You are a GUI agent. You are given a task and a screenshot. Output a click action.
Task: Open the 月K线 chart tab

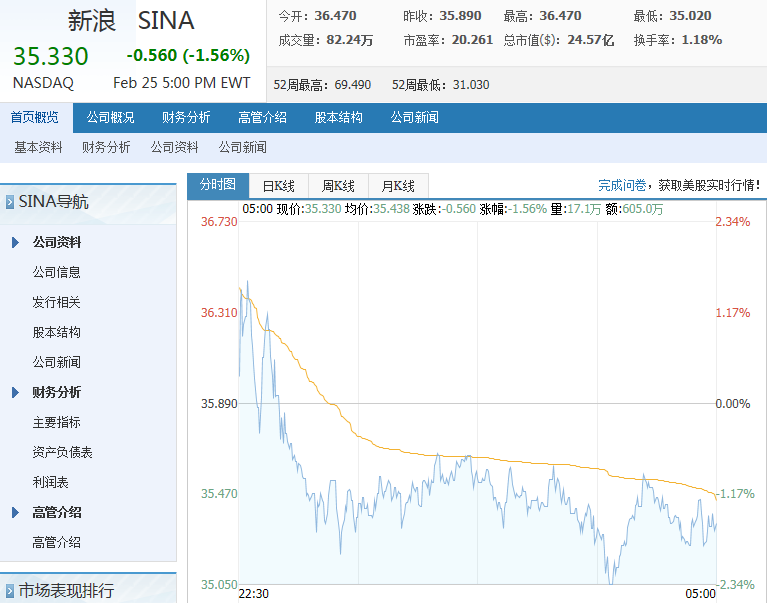click(x=398, y=186)
